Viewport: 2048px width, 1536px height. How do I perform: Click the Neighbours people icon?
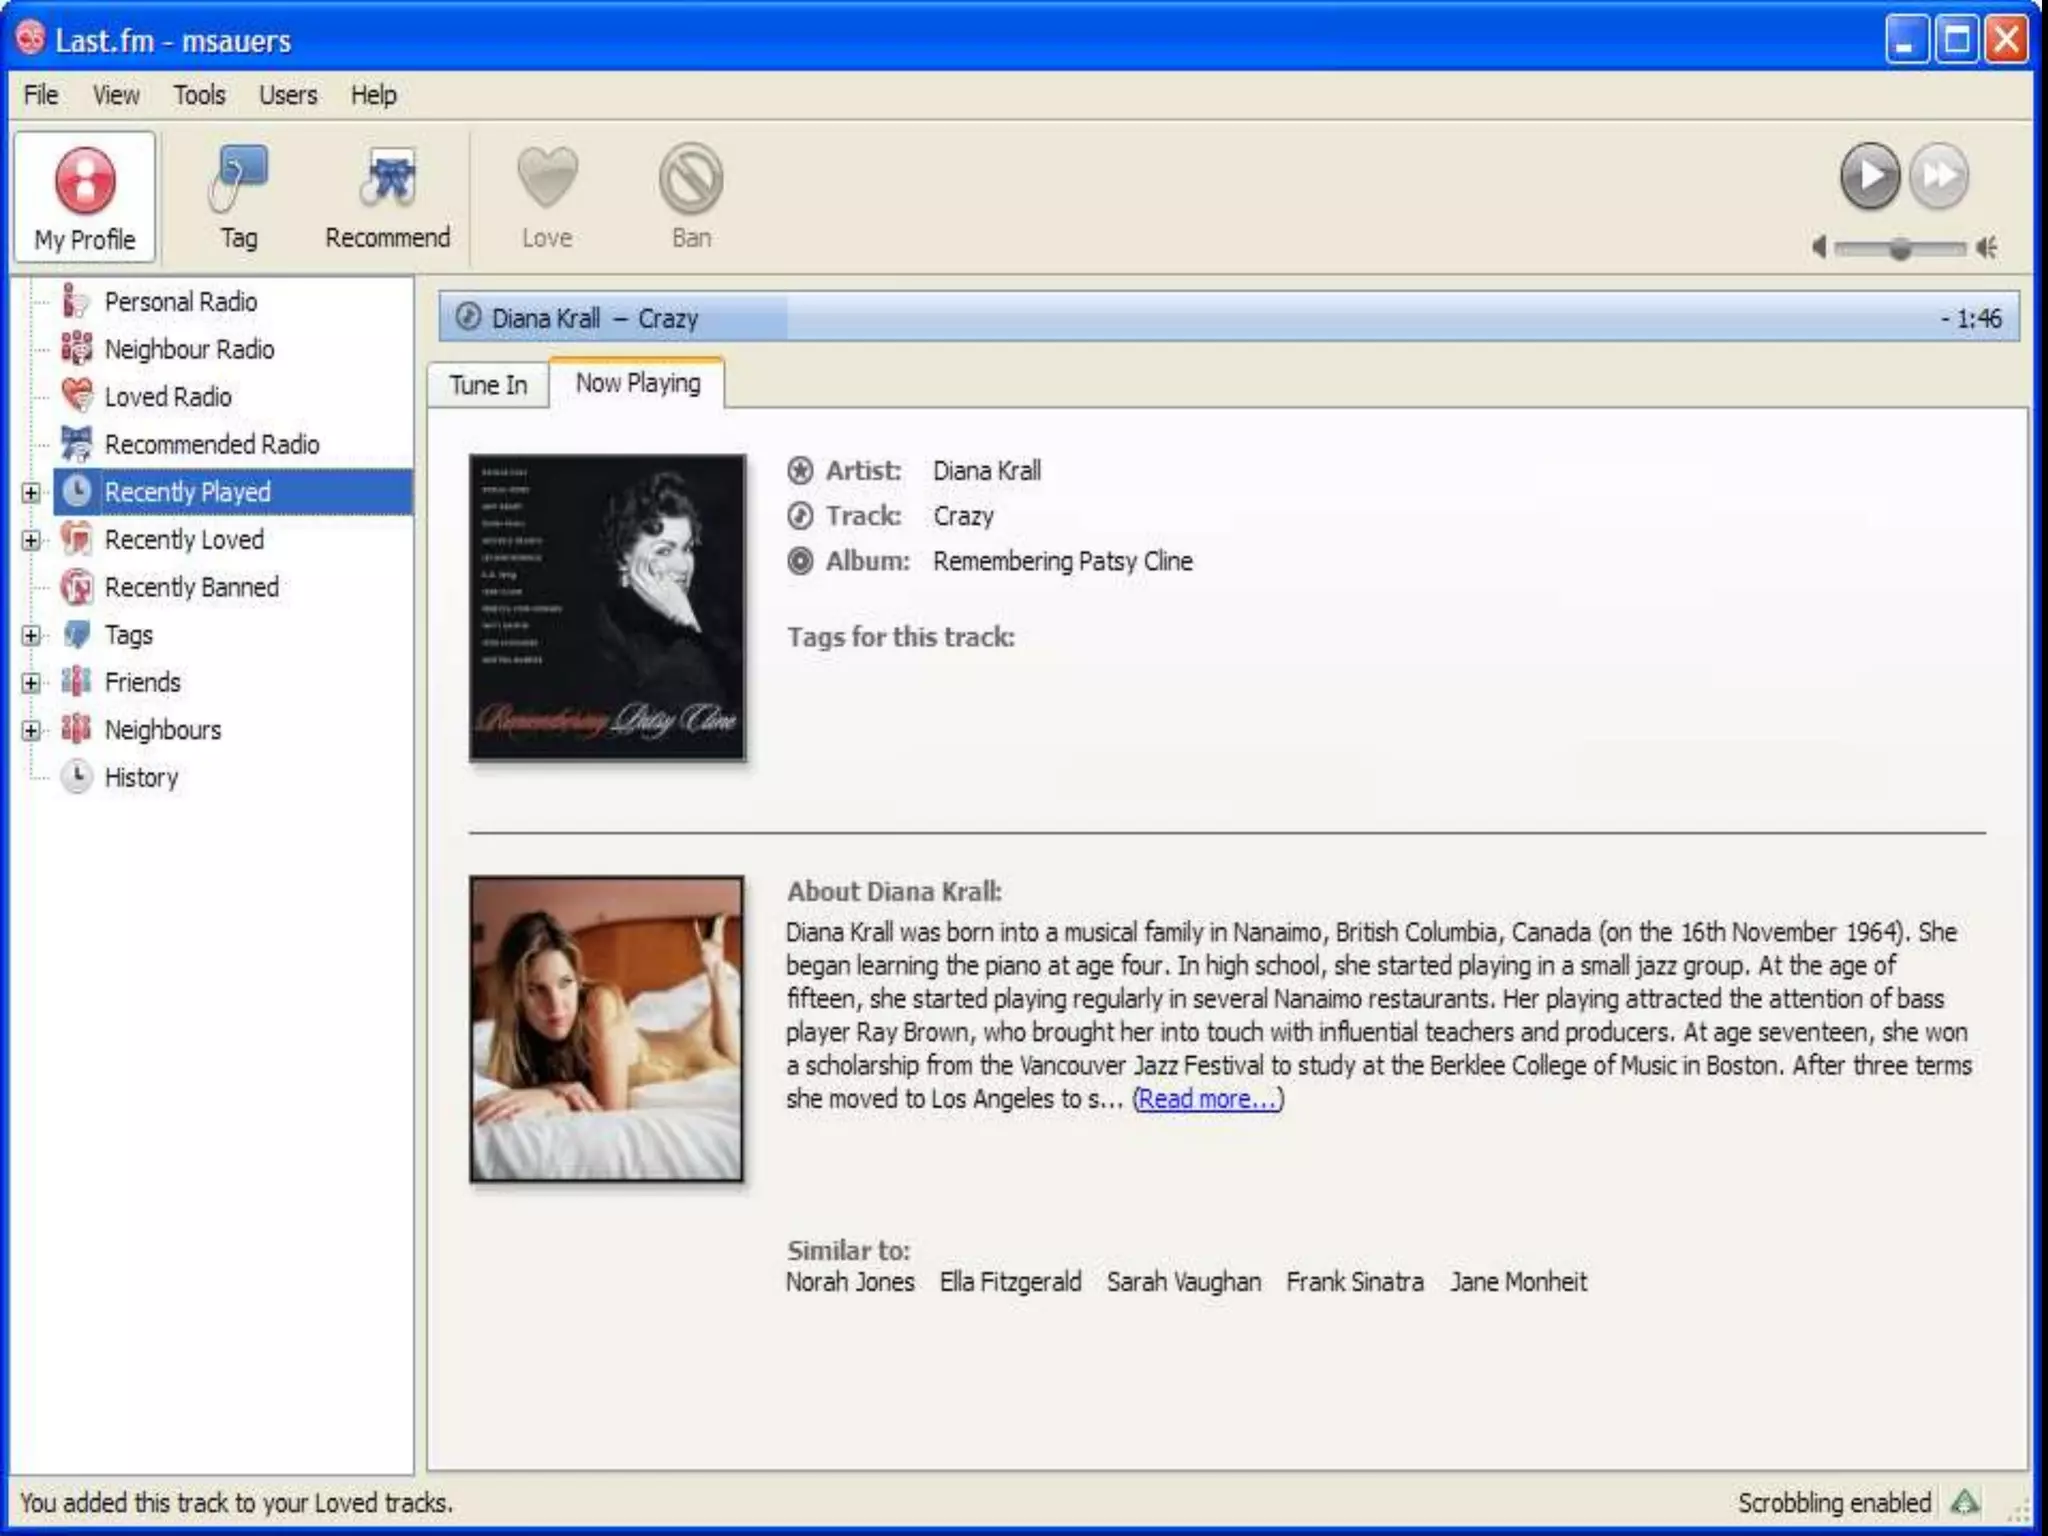point(77,729)
